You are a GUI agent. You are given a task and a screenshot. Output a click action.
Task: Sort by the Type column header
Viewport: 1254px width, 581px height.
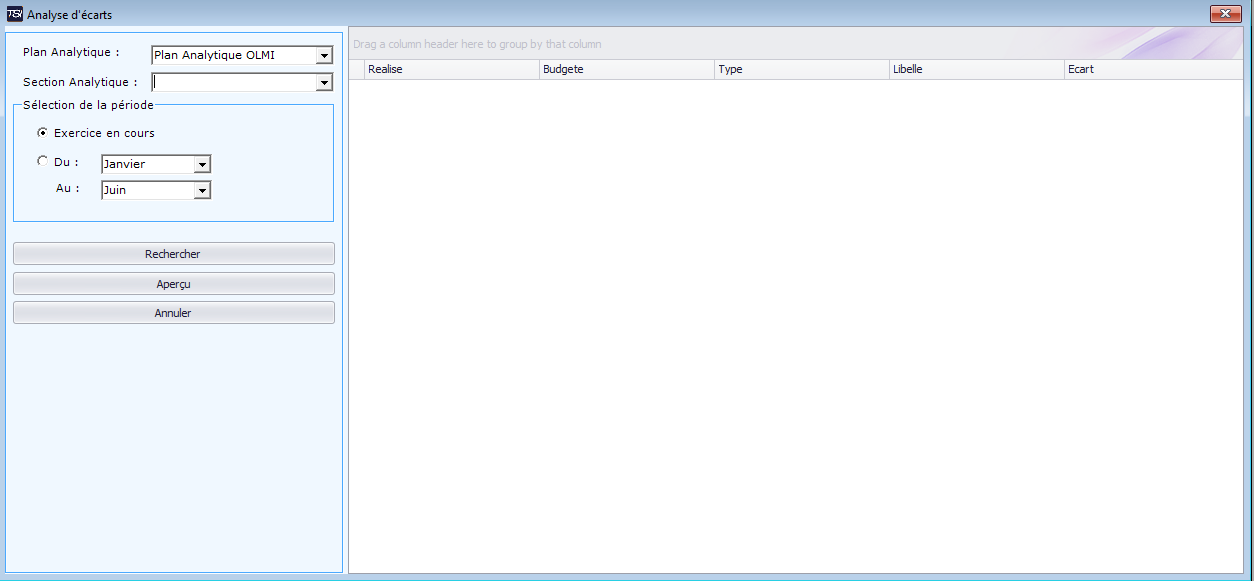tap(802, 70)
